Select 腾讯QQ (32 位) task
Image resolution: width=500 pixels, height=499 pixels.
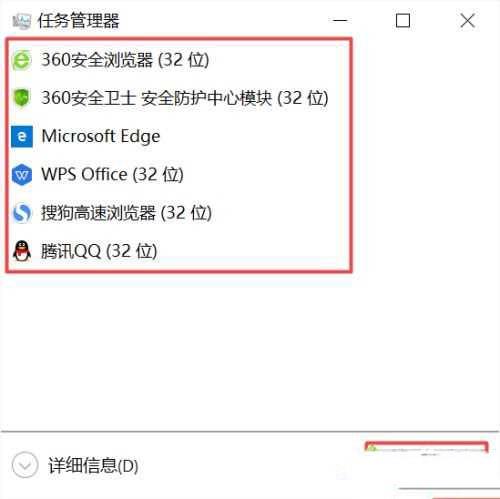coord(179,251)
